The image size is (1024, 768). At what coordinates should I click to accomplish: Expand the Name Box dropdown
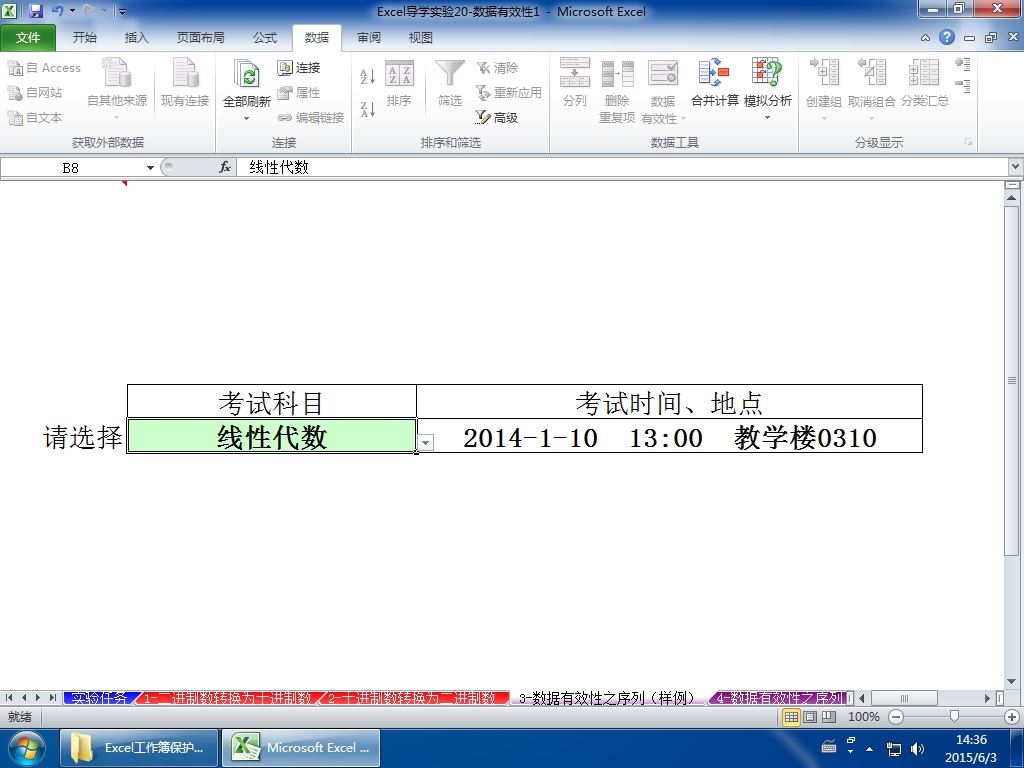(150, 168)
